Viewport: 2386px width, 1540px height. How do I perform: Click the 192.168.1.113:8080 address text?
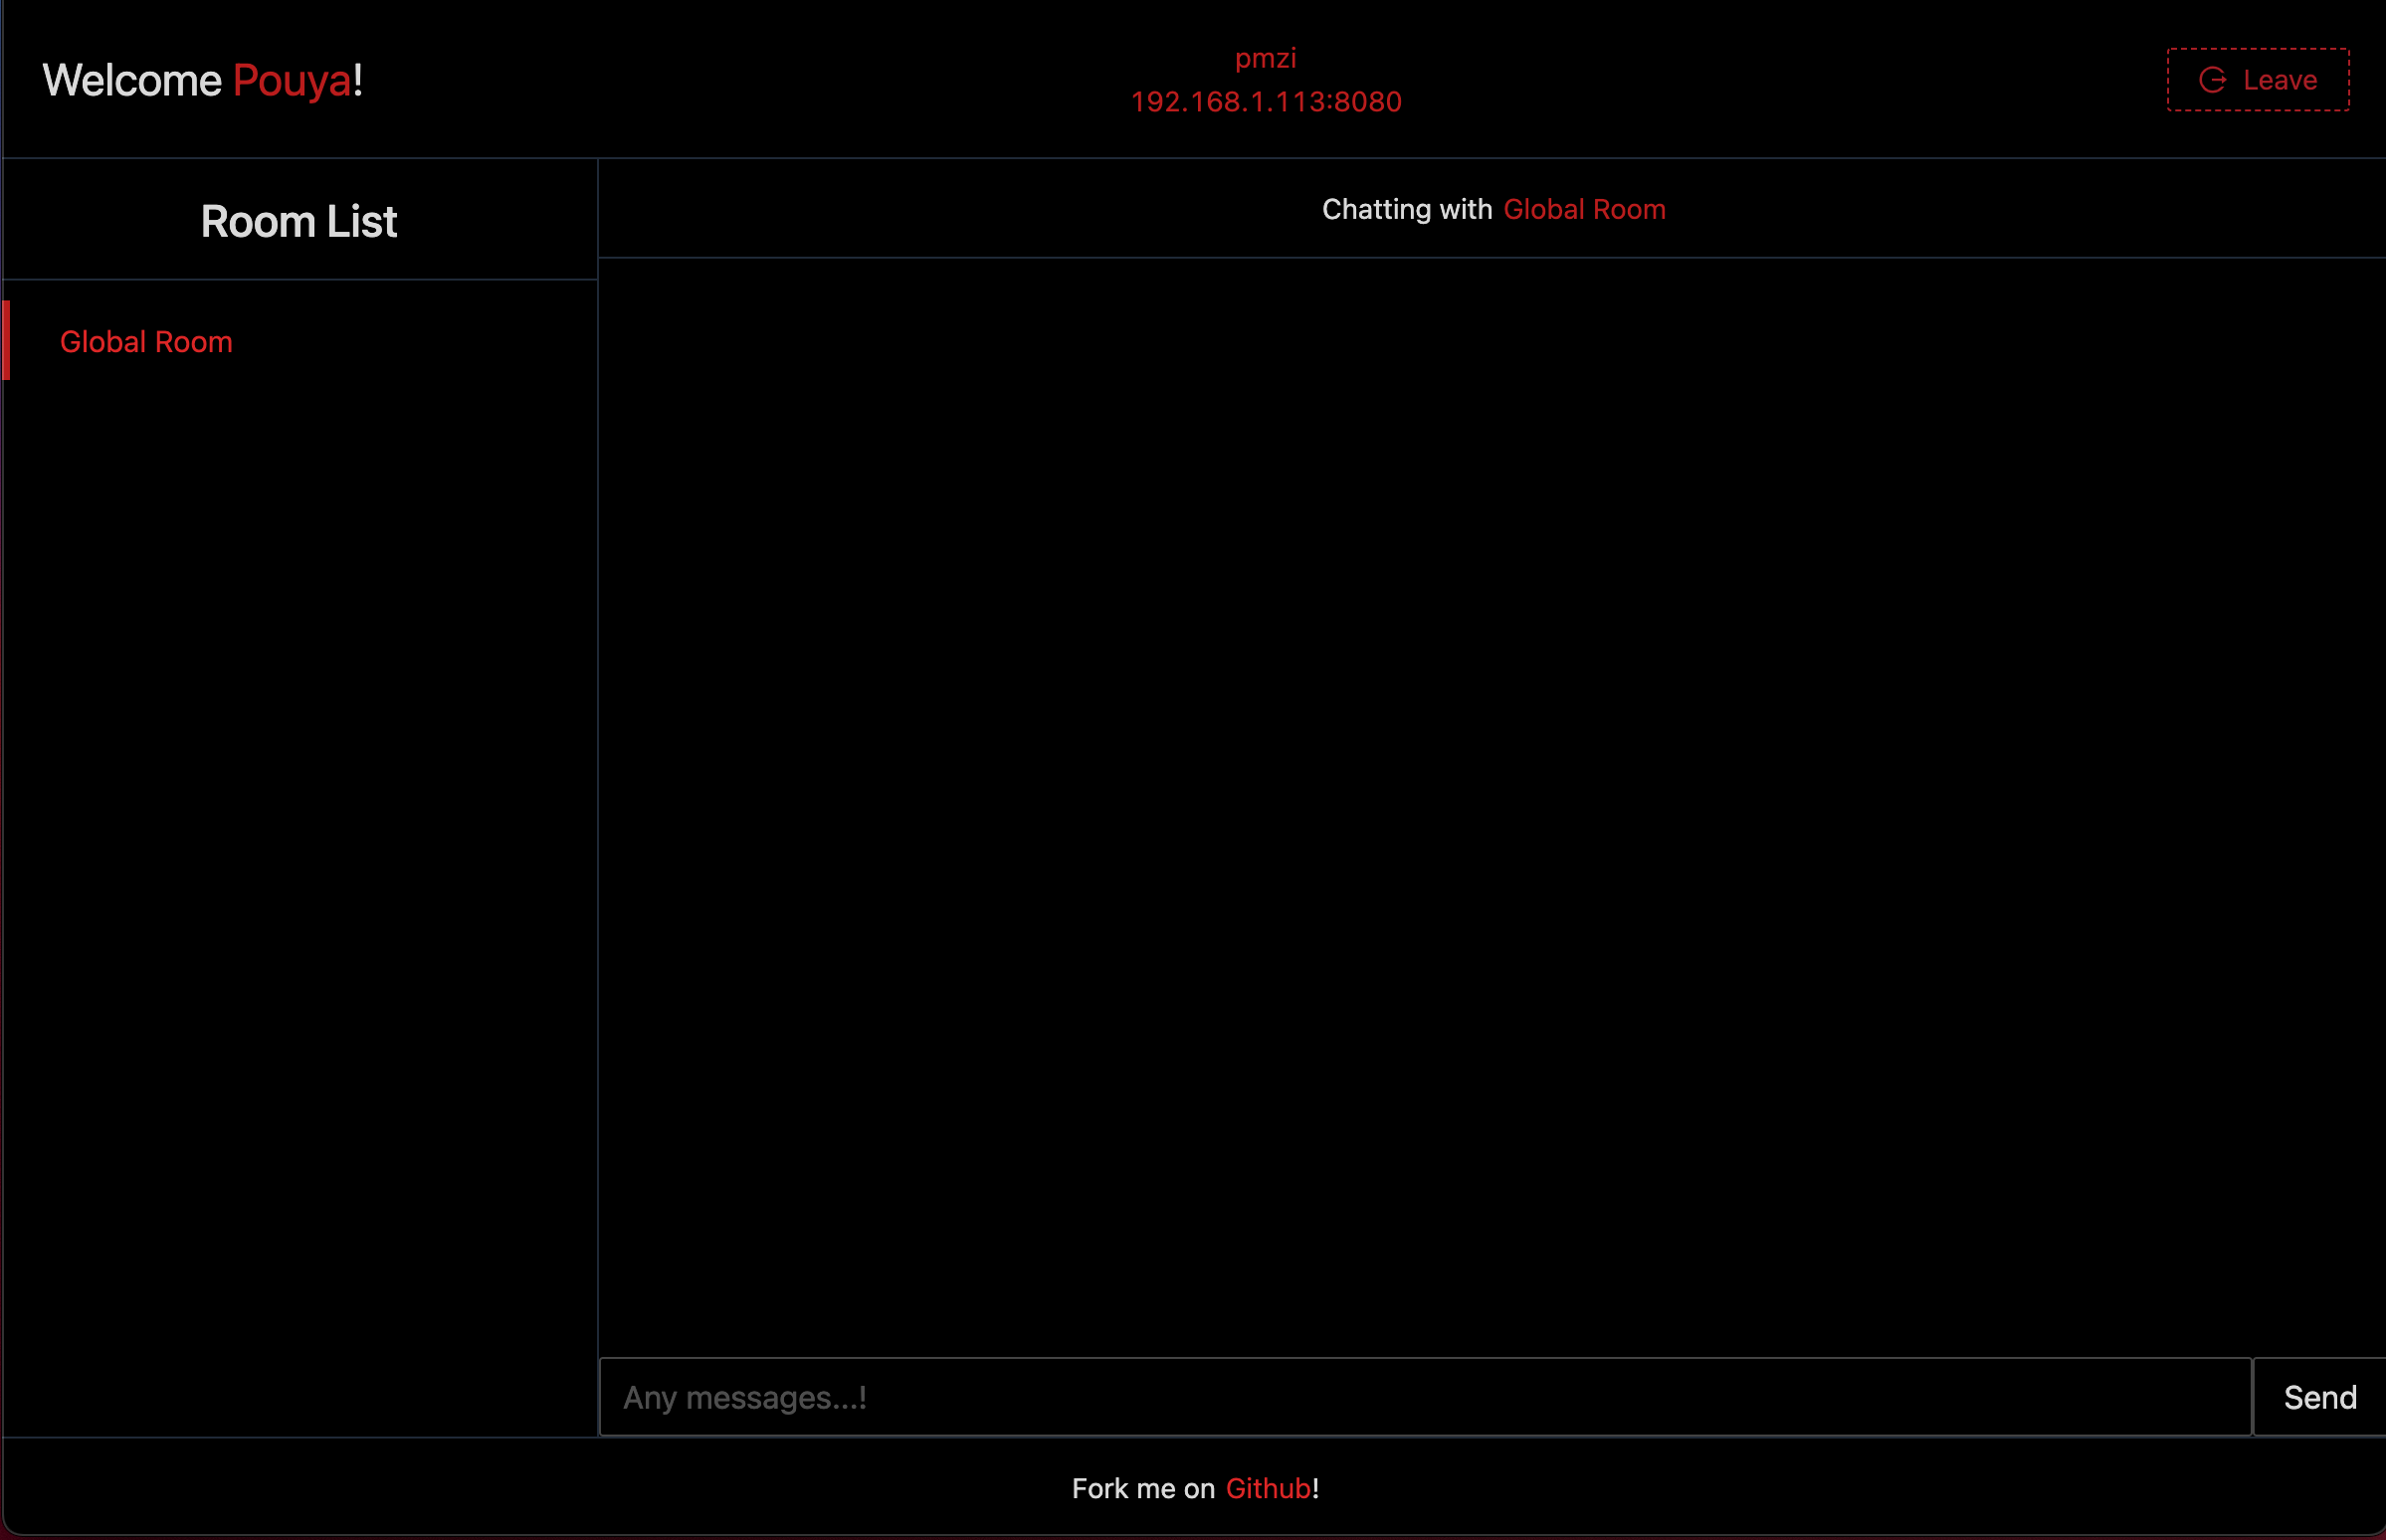1265,101
